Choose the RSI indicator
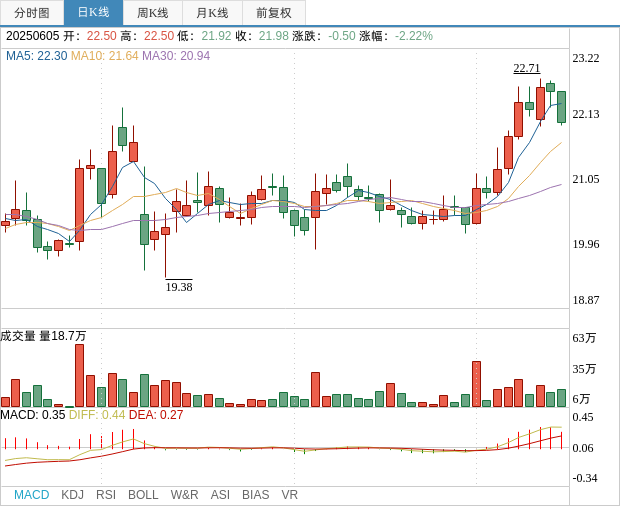Image resolution: width=620 pixels, height=506 pixels. tap(106, 495)
